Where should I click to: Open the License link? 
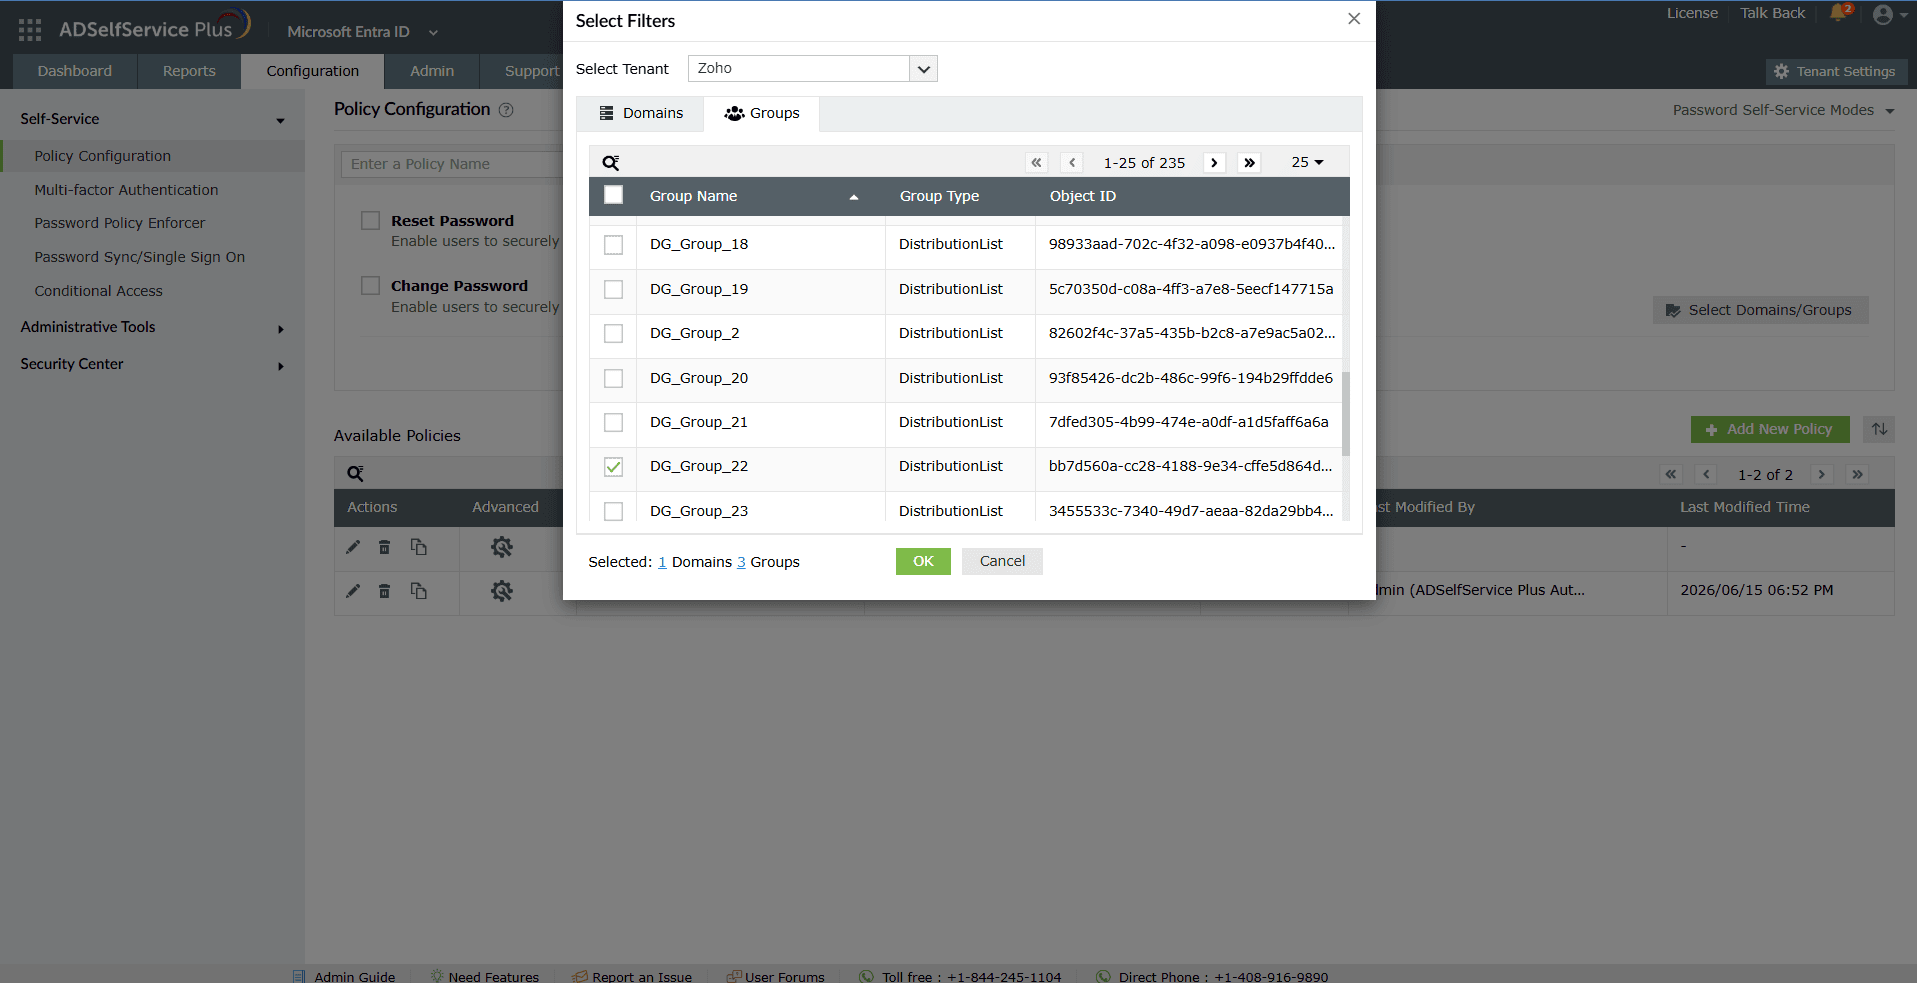(x=1692, y=13)
